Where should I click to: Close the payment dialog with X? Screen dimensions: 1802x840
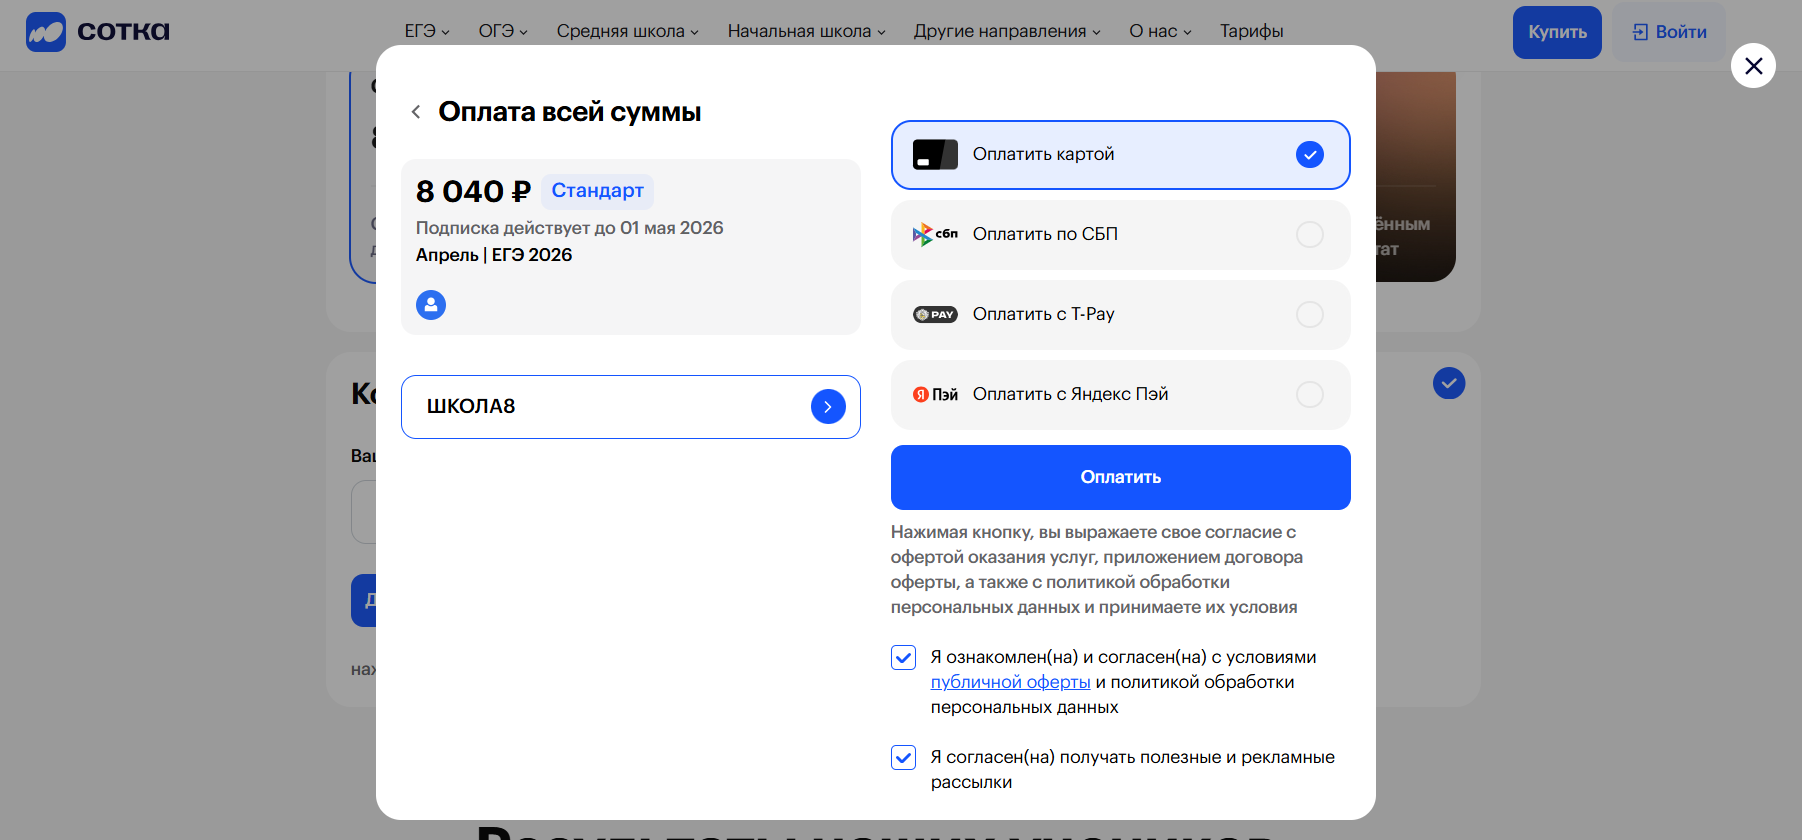click(1753, 66)
